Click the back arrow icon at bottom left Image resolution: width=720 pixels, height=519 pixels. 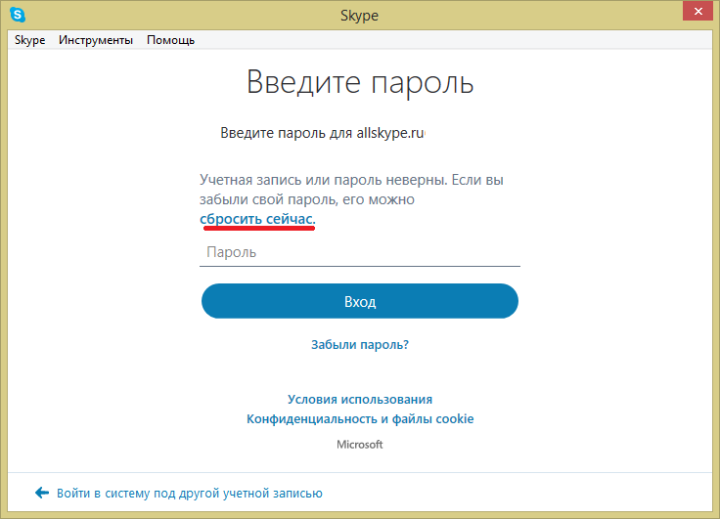42,493
